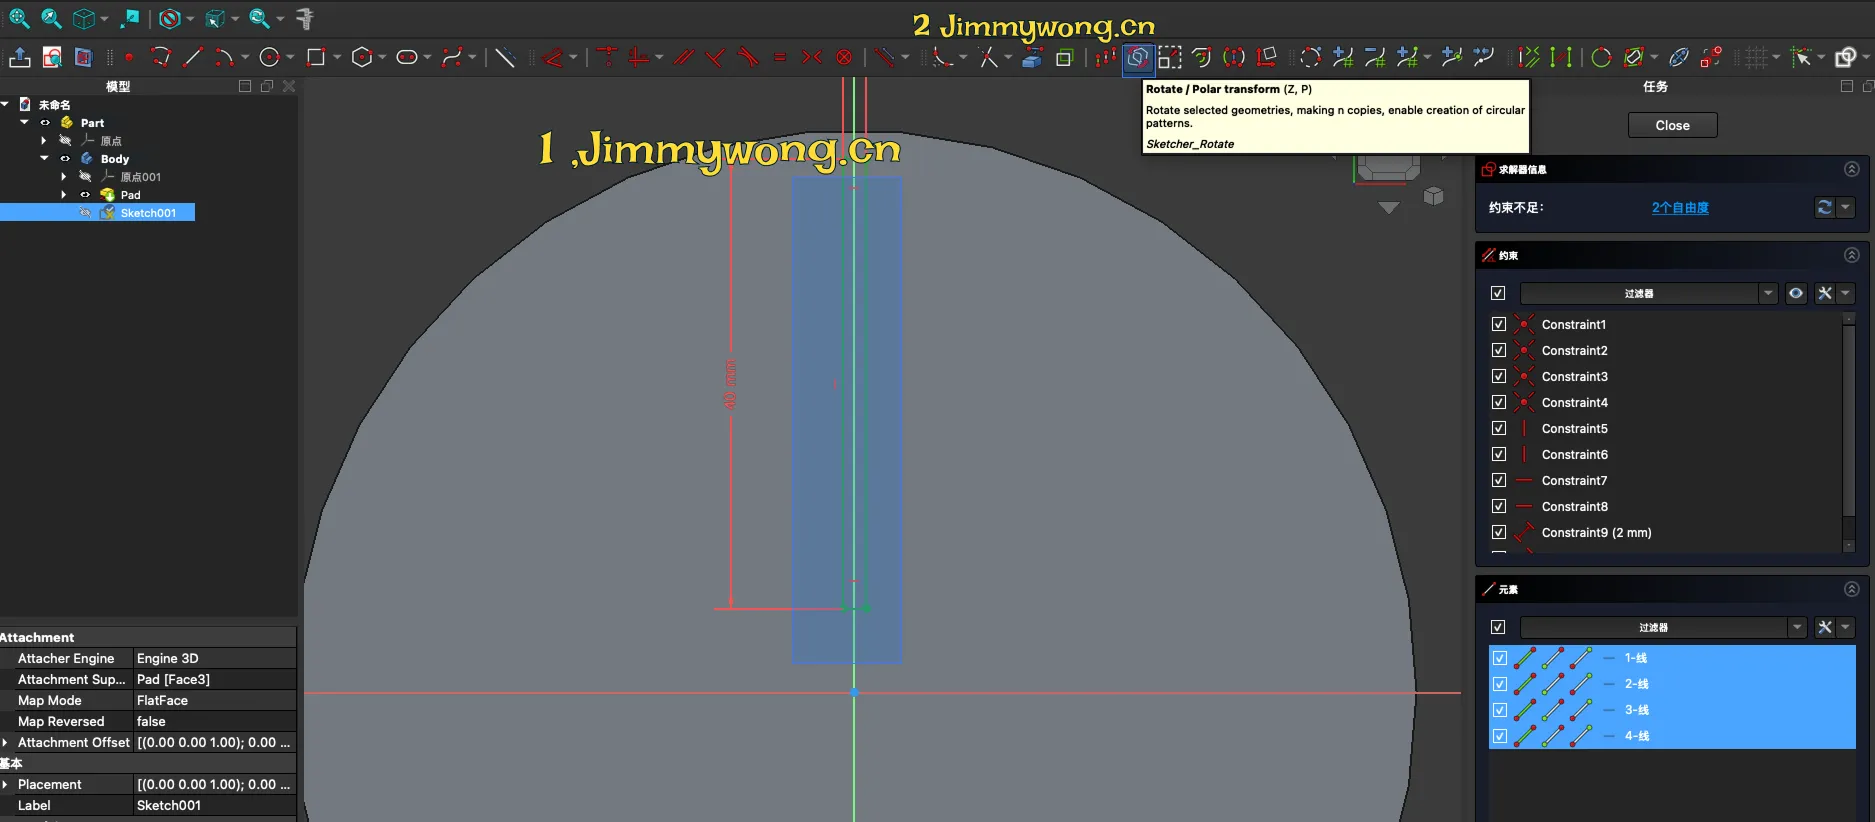This screenshot has height=822, width=1875.
Task: Toggle the Pad visibility eye icon
Action: point(85,195)
